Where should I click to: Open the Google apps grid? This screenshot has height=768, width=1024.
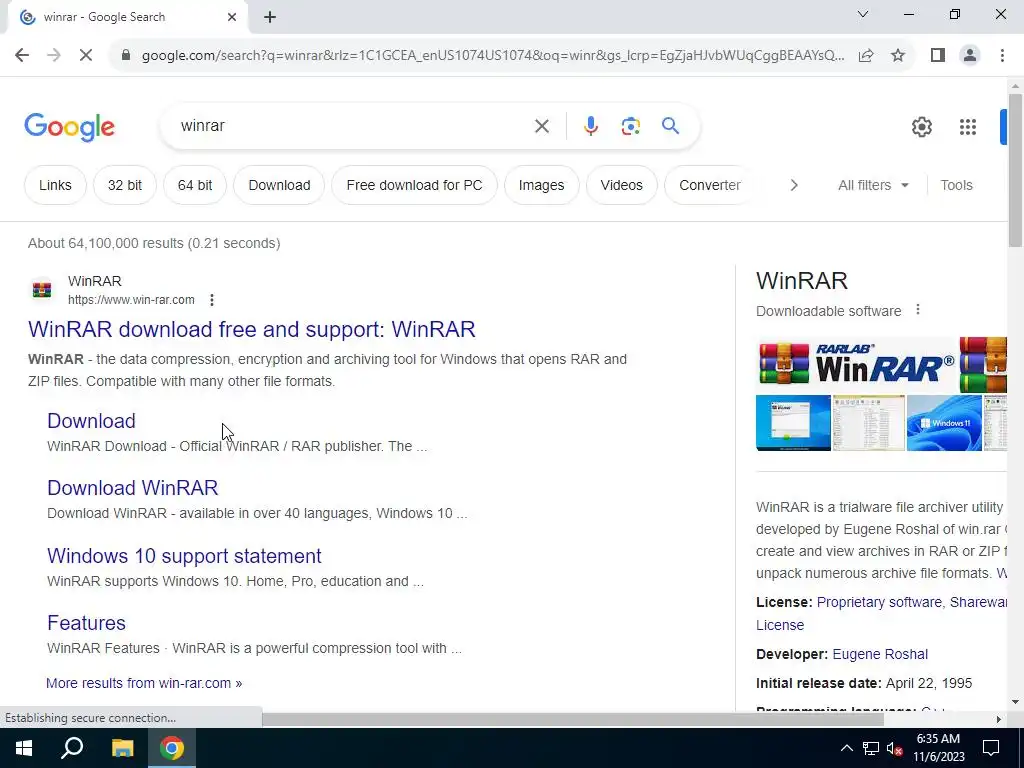point(968,127)
